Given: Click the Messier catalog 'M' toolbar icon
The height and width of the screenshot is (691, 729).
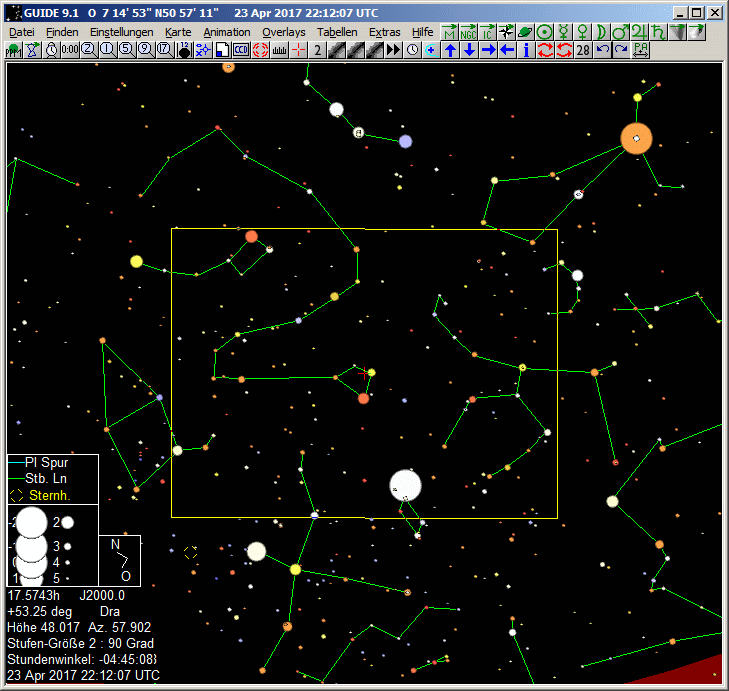Looking at the screenshot, I should click(449, 32).
